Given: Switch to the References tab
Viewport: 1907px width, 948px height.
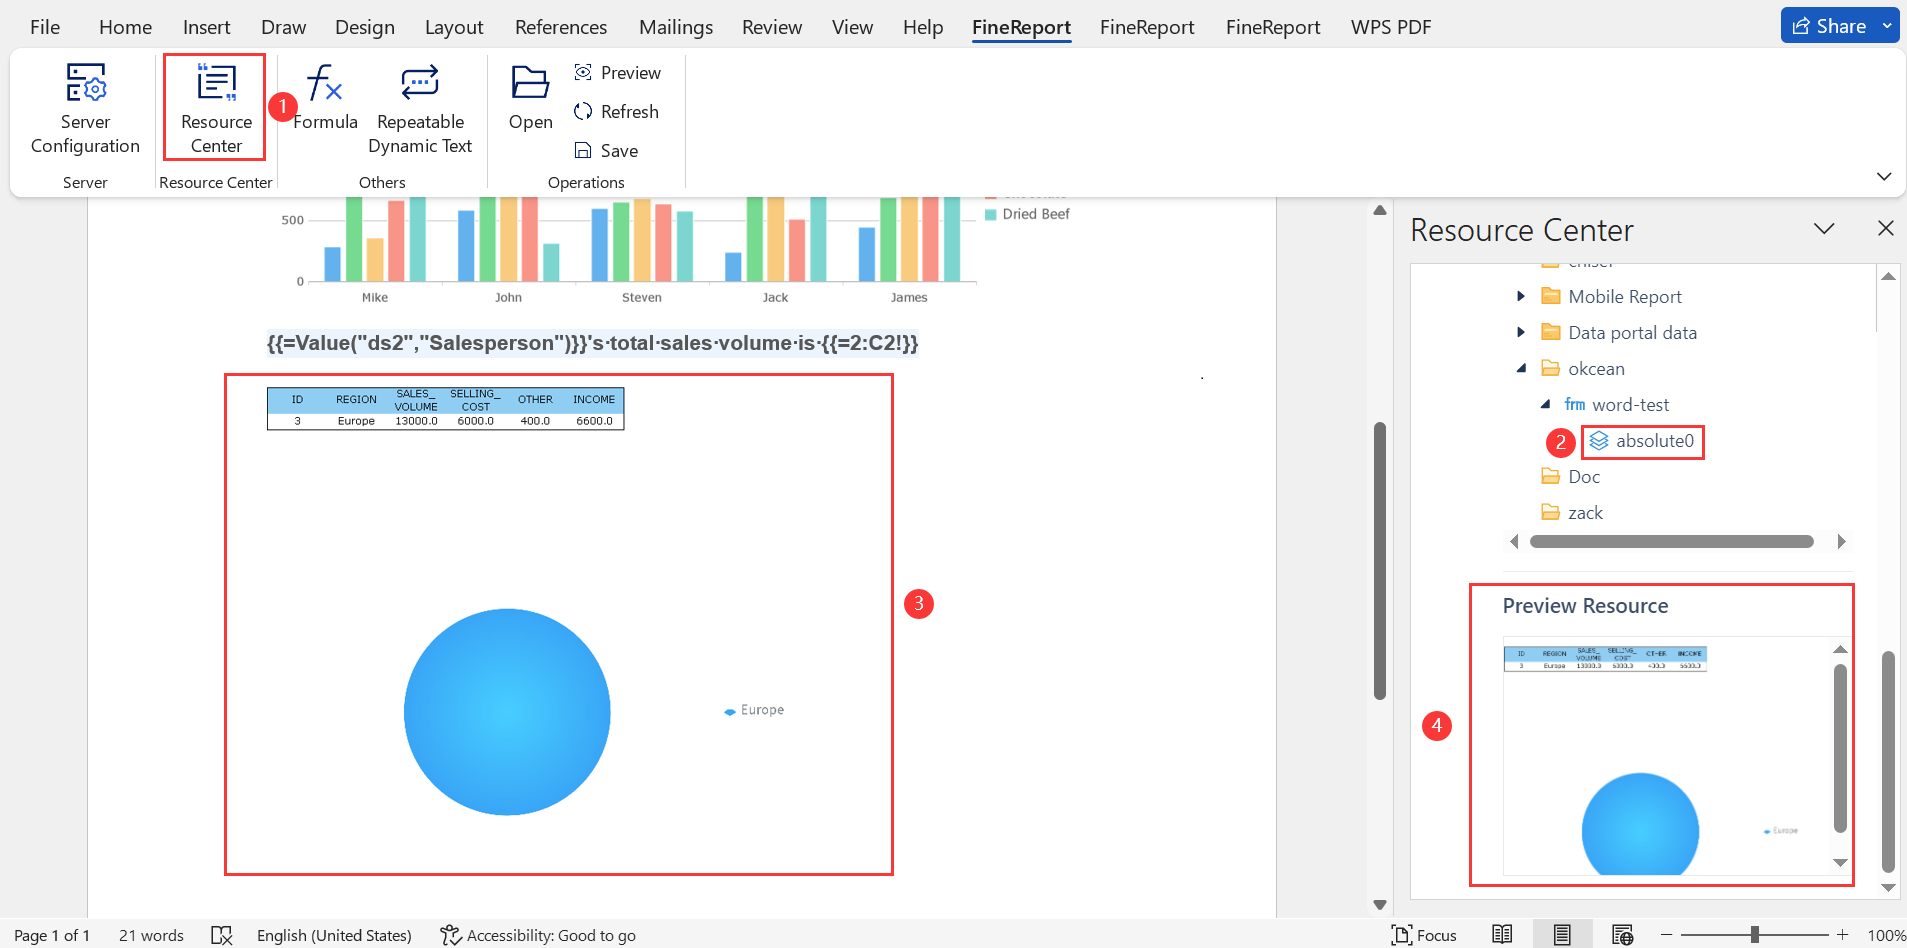Looking at the screenshot, I should point(561,27).
